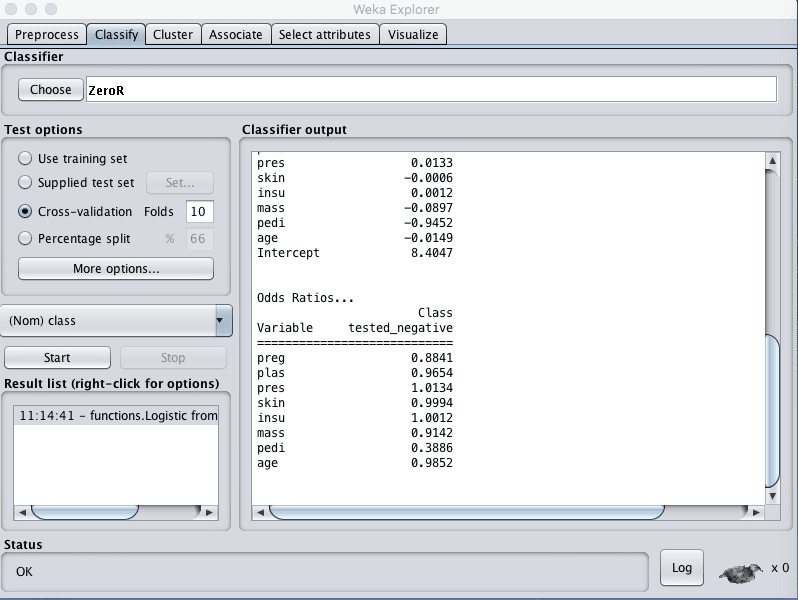Click the Weka bird icon in status area
The image size is (798, 600).
click(x=740, y=573)
